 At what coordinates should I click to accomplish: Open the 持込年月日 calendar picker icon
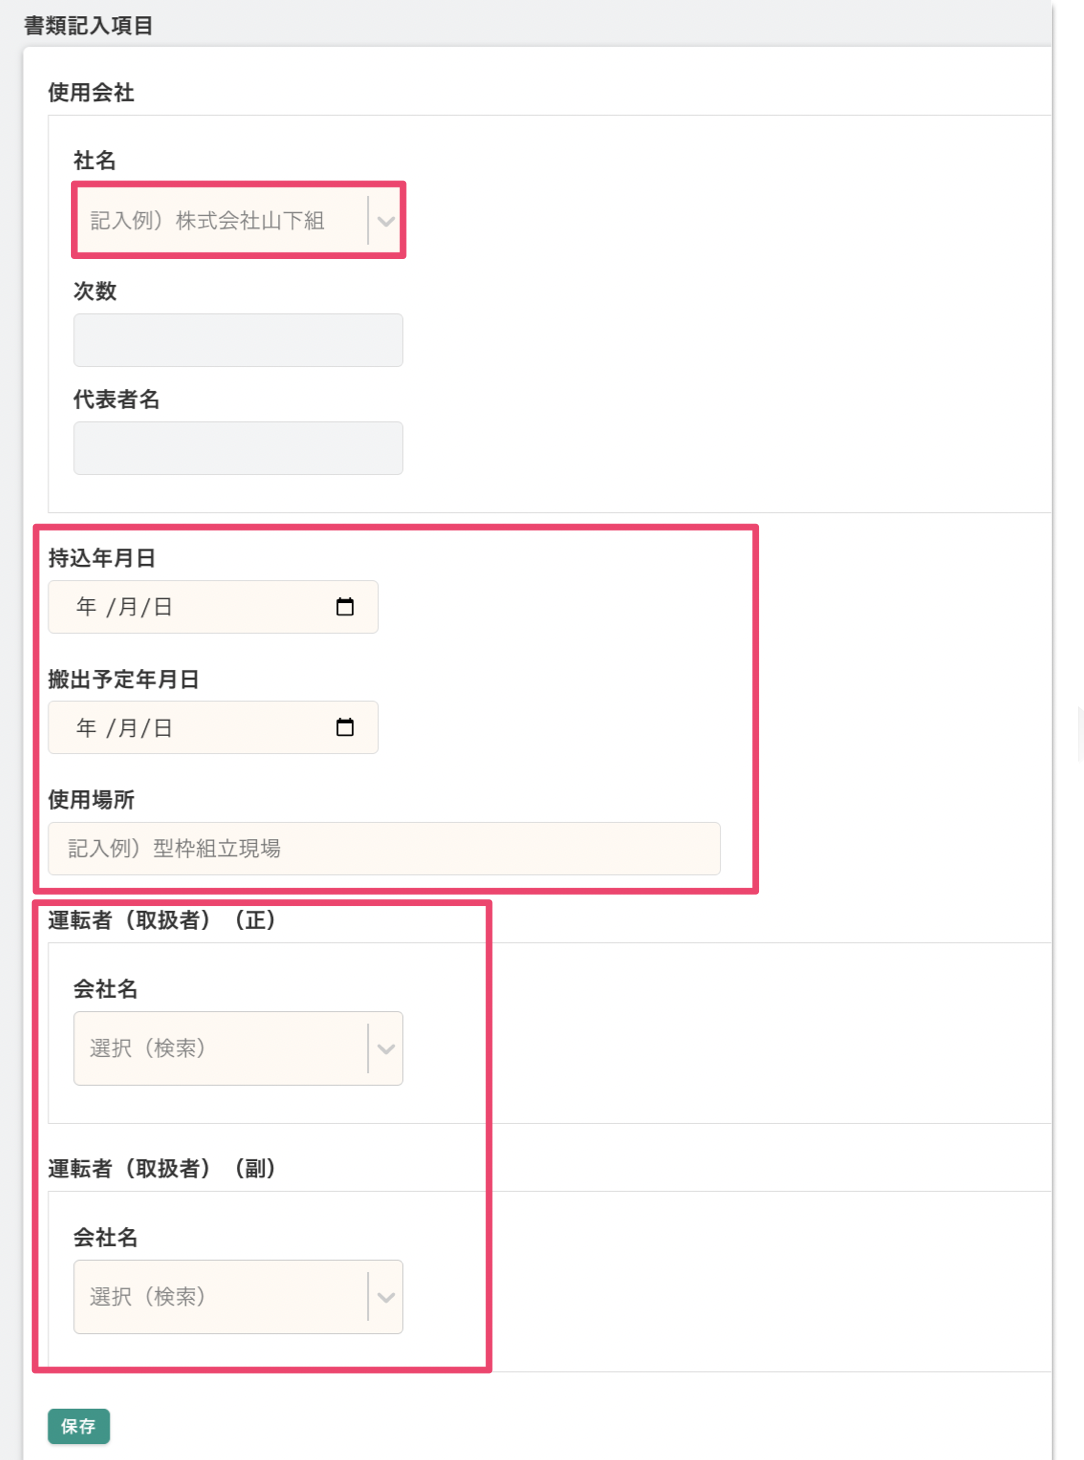(x=345, y=607)
